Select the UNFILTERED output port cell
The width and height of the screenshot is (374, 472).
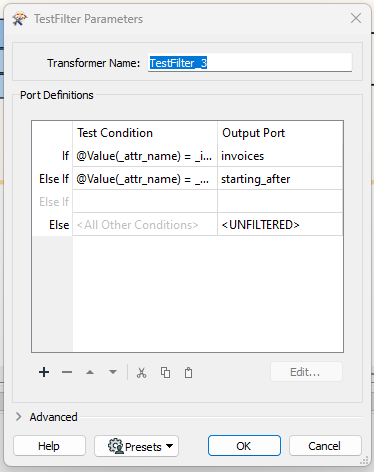point(280,225)
